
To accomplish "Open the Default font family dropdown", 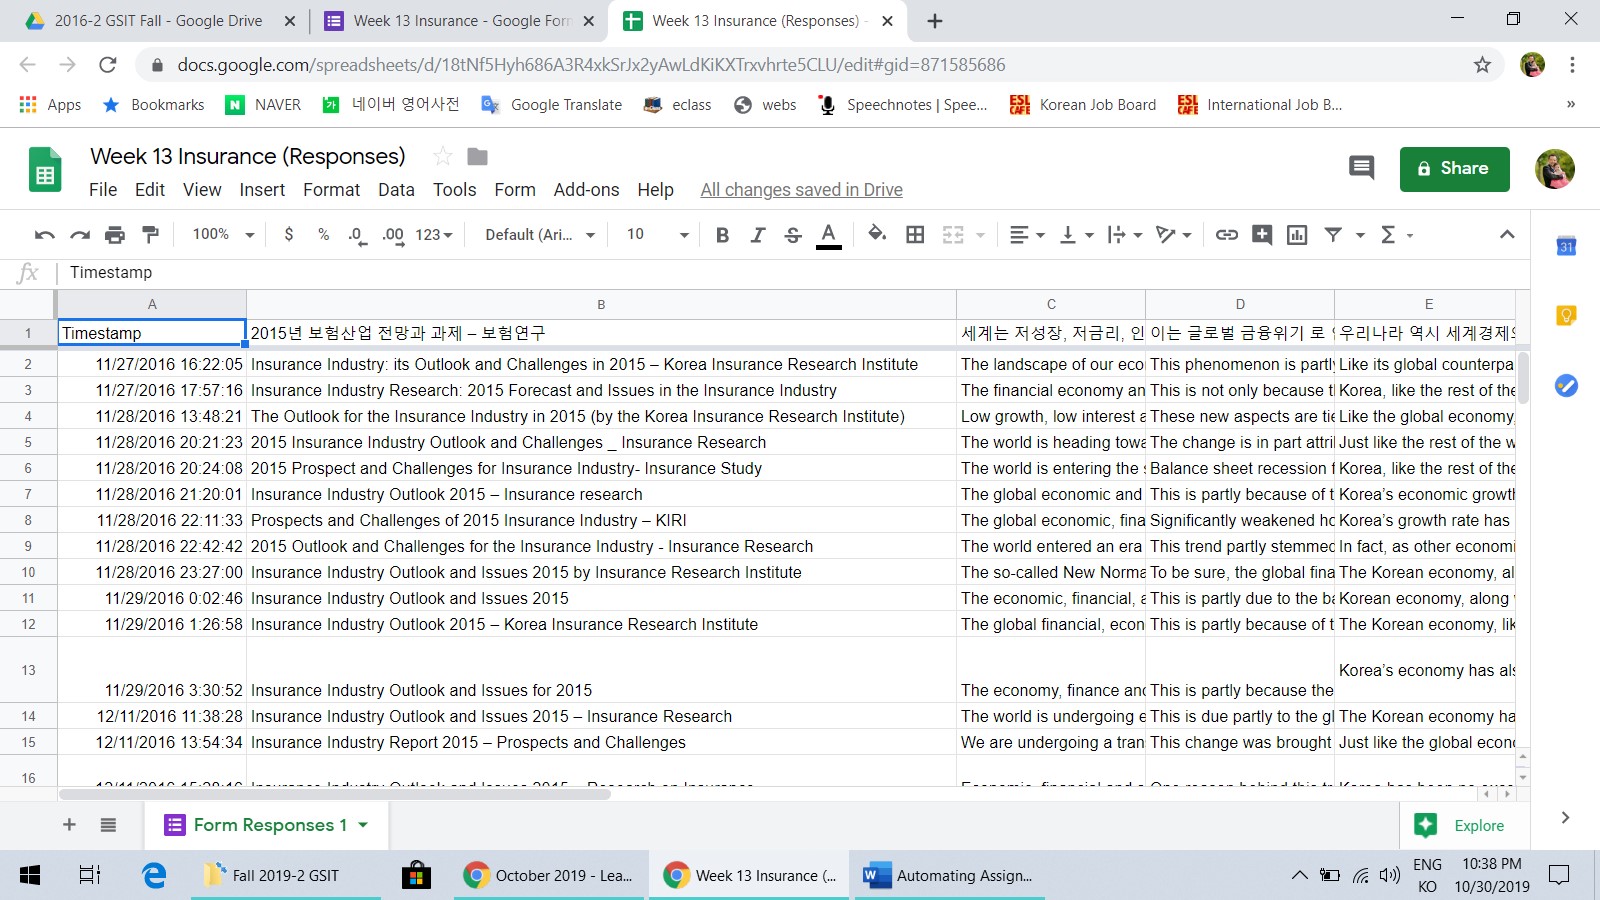I will 539,234.
